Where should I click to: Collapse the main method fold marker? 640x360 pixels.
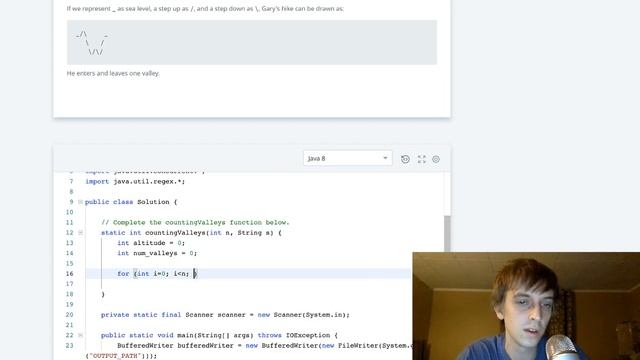pos(80,335)
